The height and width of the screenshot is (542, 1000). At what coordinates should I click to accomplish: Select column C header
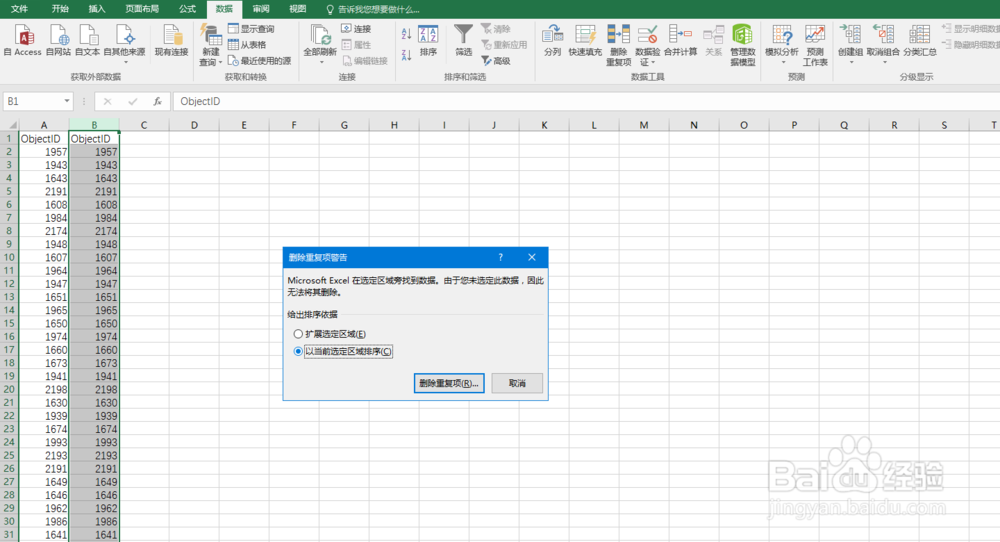[143, 125]
